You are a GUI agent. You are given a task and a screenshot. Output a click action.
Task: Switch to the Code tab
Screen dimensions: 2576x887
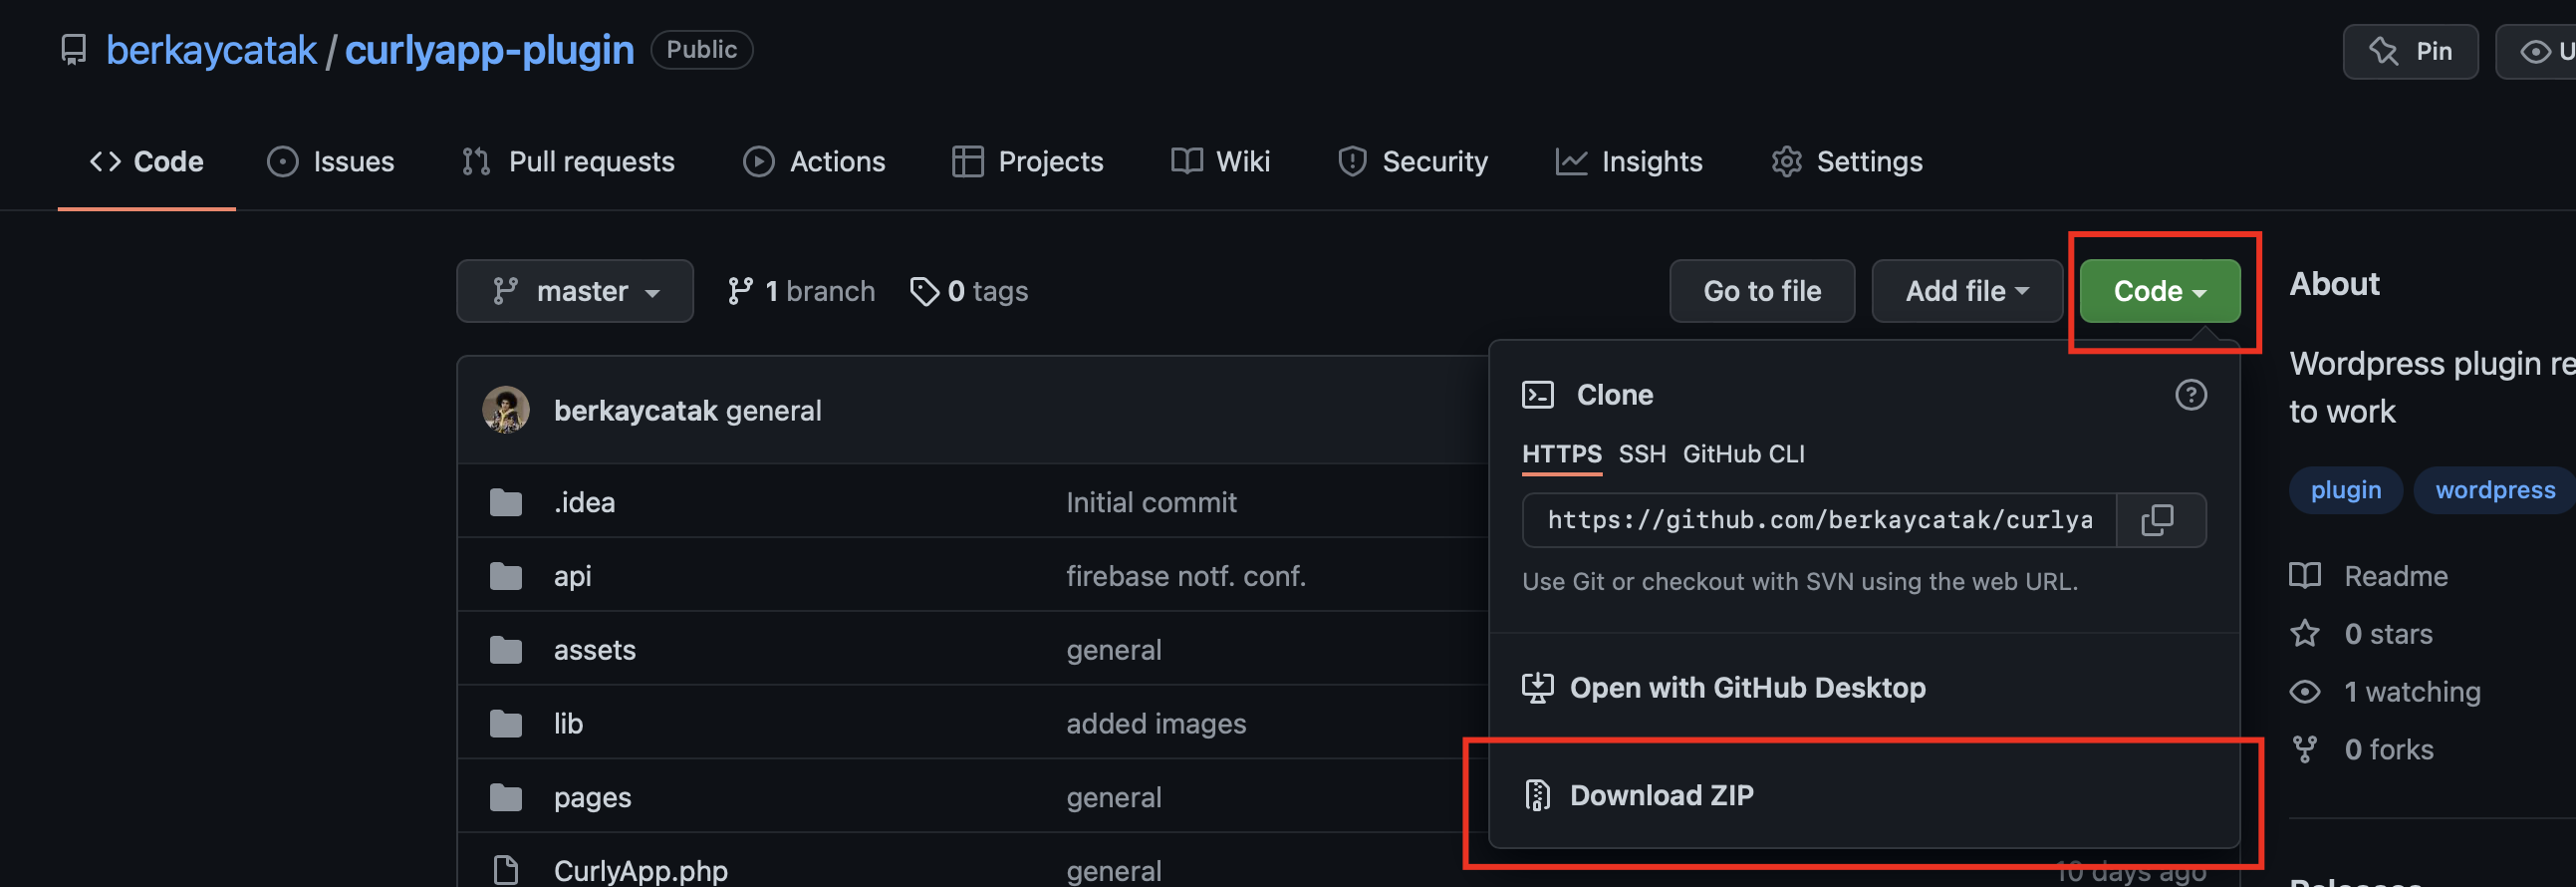click(x=147, y=161)
